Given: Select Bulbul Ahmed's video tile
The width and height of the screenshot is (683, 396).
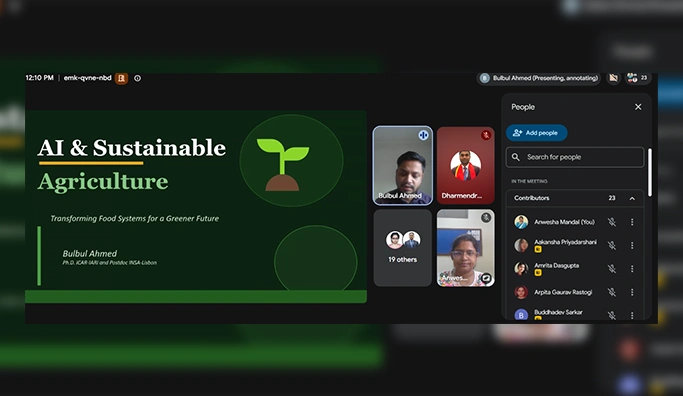Looking at the screenshot, I should click(x=403, y=166).
